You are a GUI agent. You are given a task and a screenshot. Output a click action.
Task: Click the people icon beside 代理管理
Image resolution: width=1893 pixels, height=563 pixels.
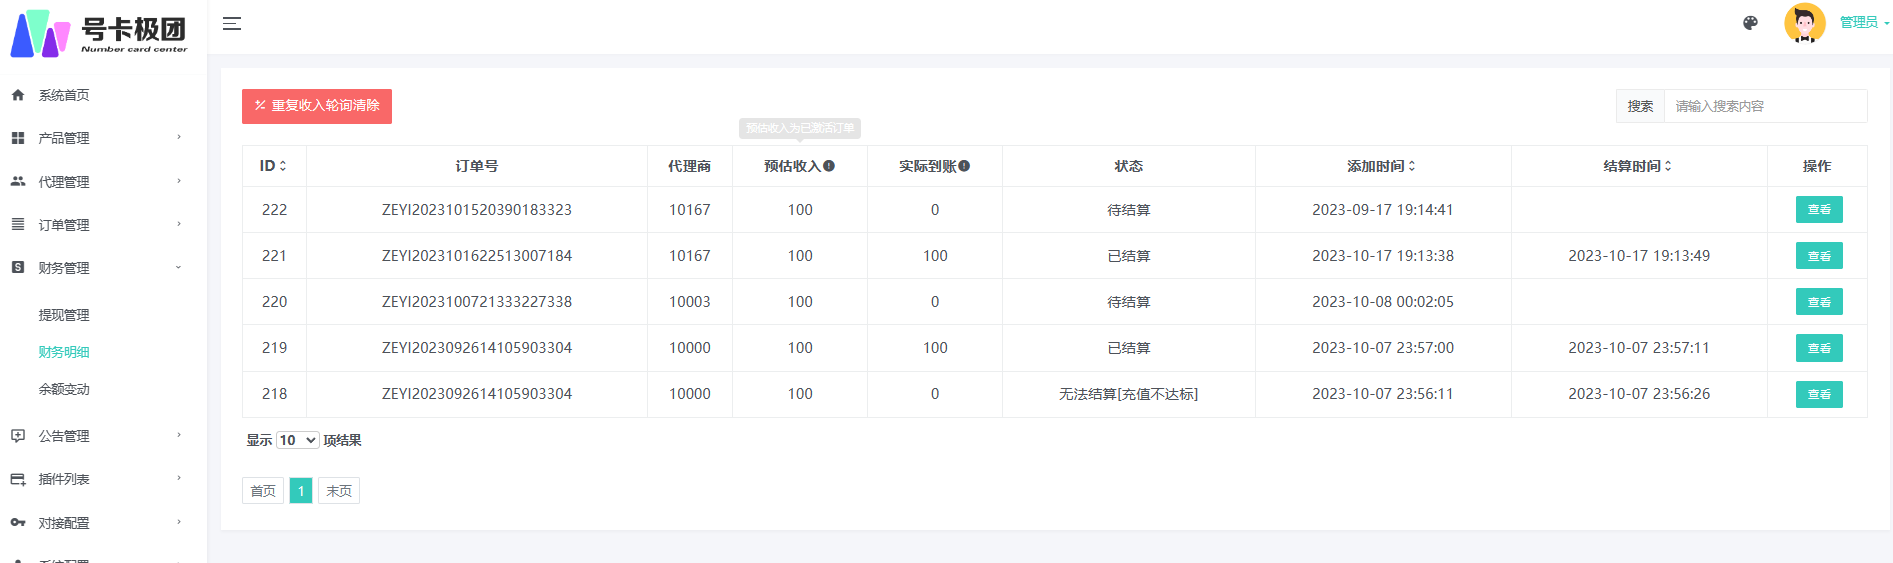[18, 181]
